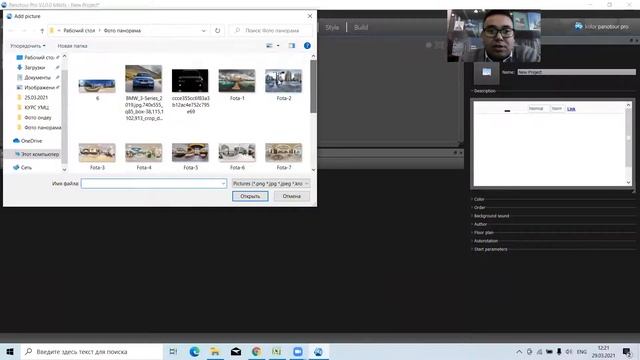Click the Link hyperlink in description editor
The width and height of the screenshot is (640, 360).
571,109
